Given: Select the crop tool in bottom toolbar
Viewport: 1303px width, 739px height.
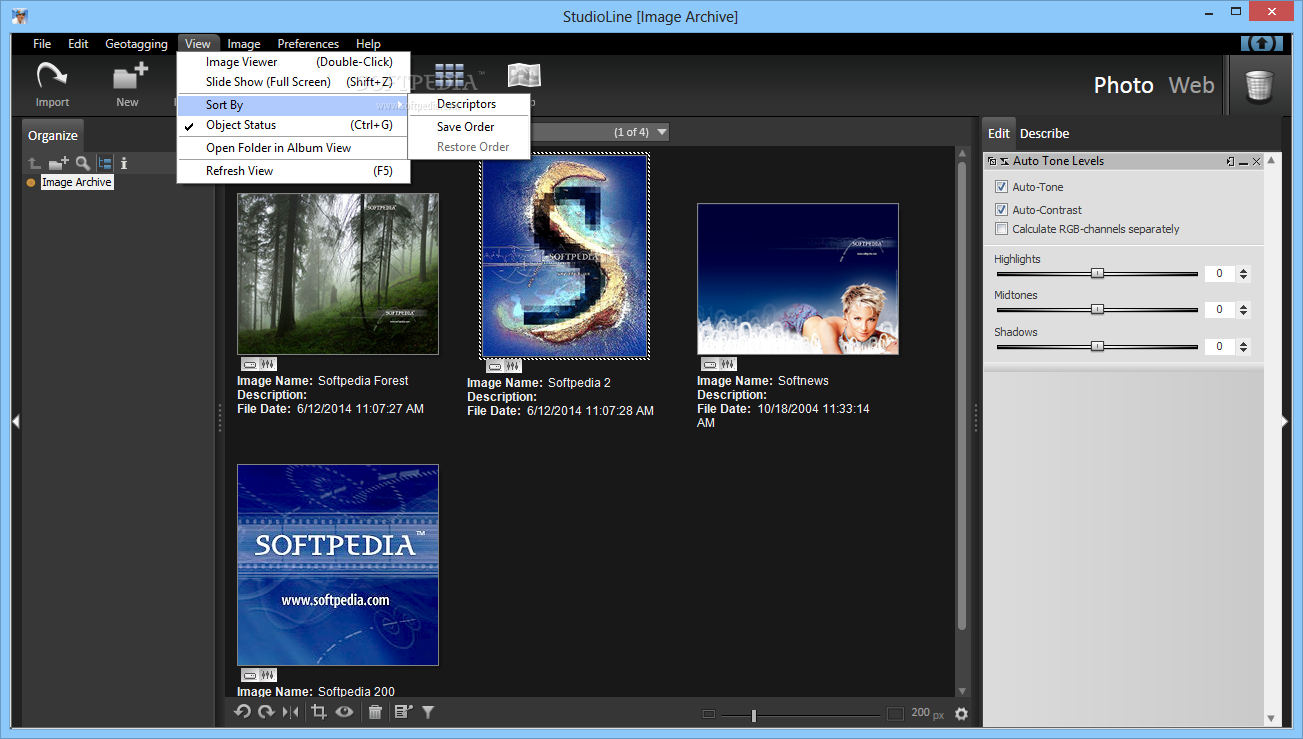Looking at the screenshot, I should coord(319,712).
